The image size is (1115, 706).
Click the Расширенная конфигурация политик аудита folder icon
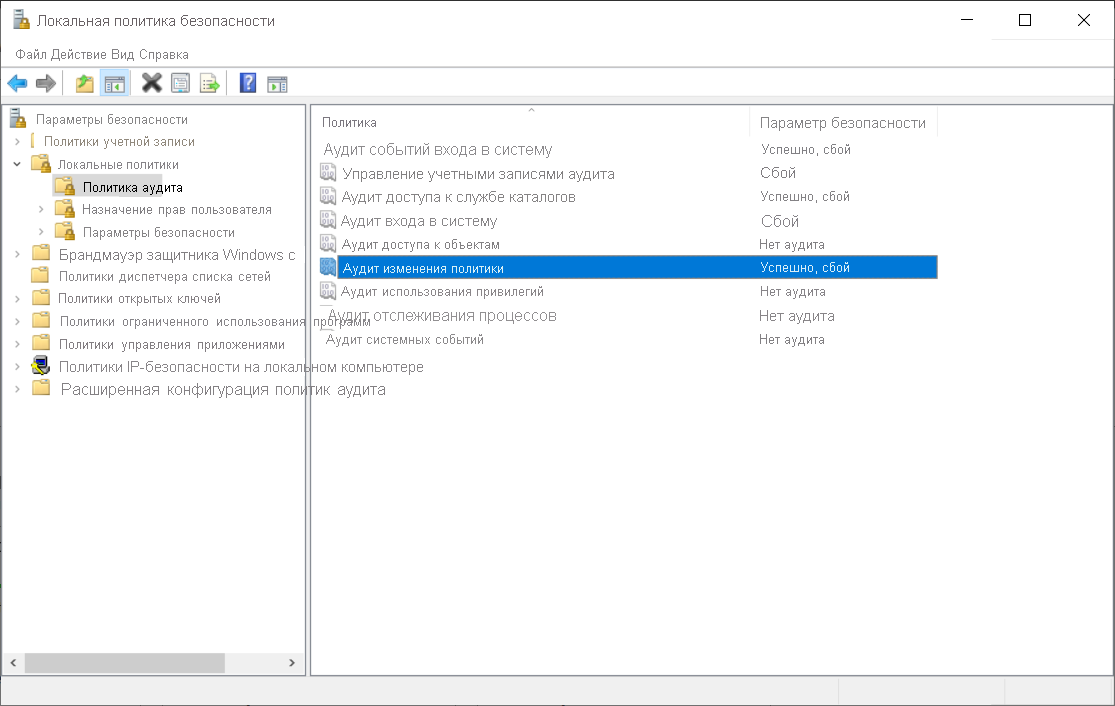[41, 388]
